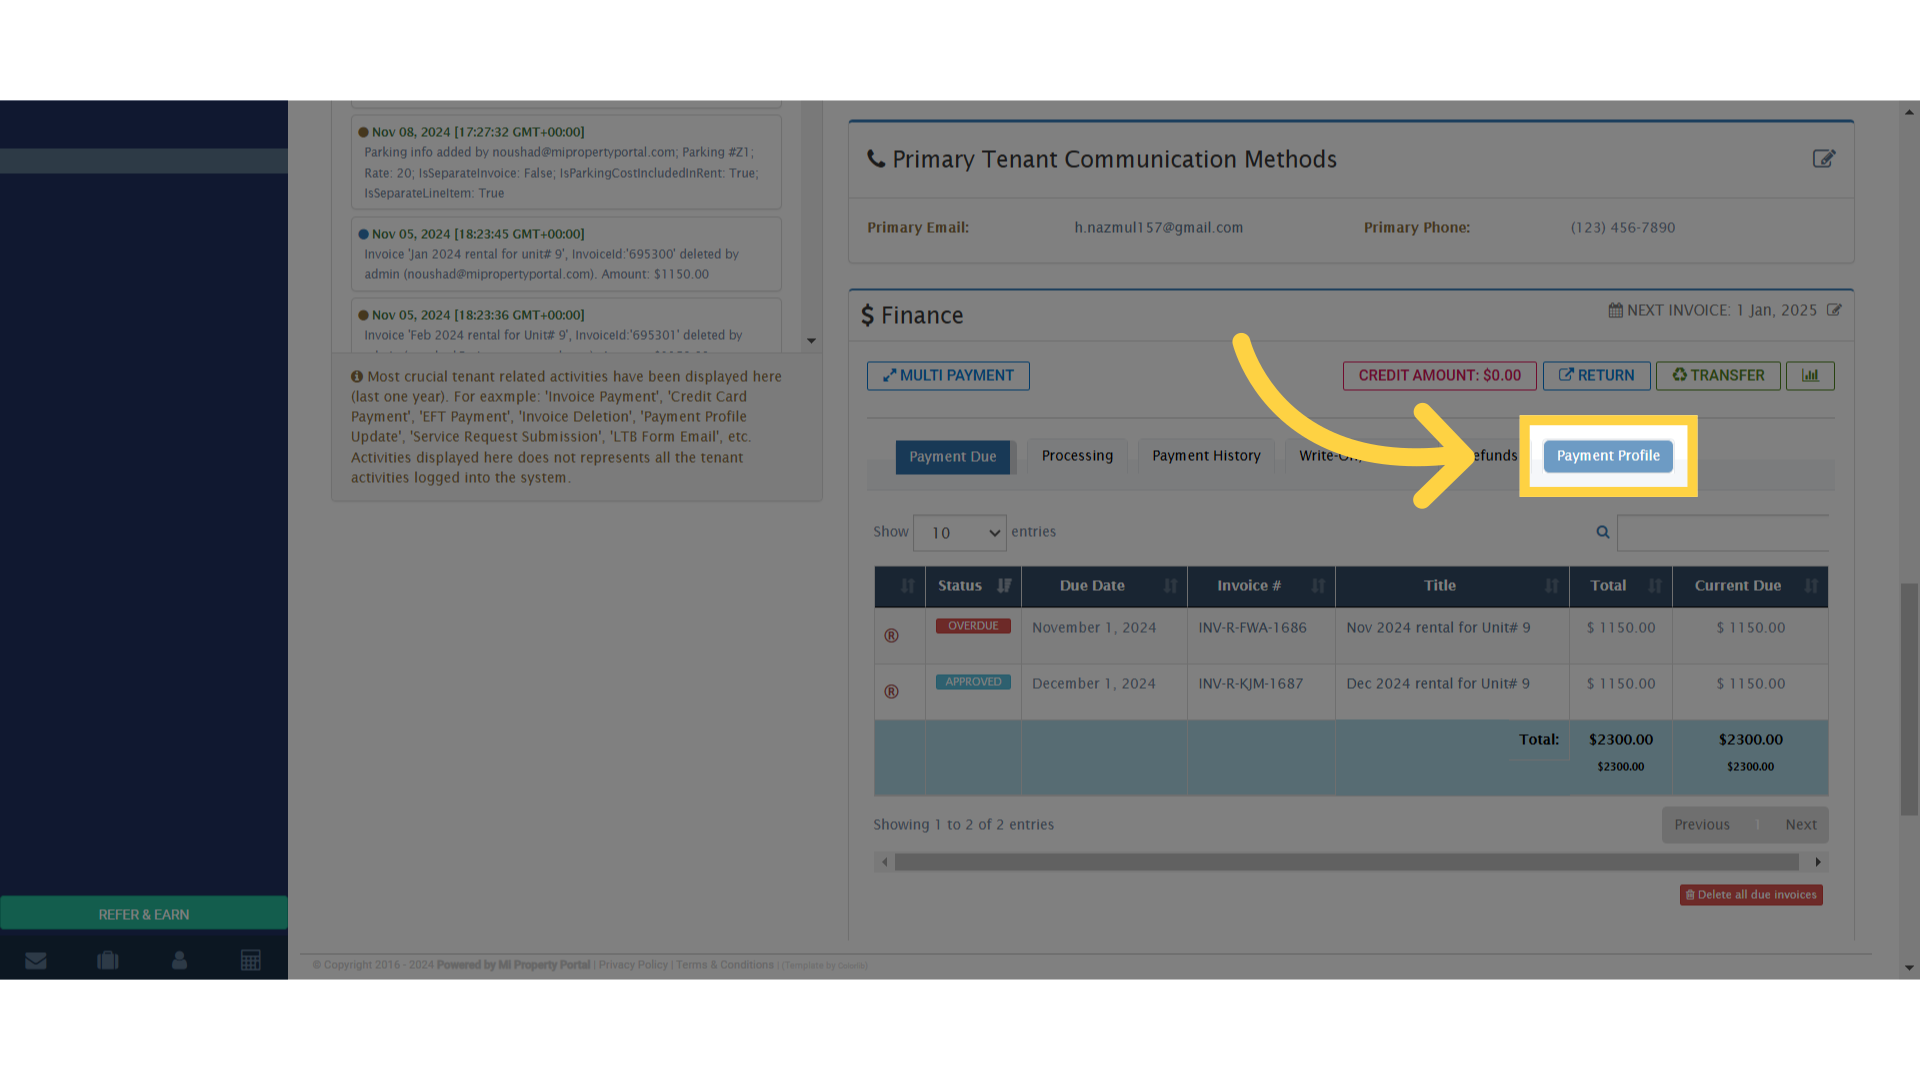
Task: Open the calculator icon in sidebar footer
Action: tap(251, 961)
